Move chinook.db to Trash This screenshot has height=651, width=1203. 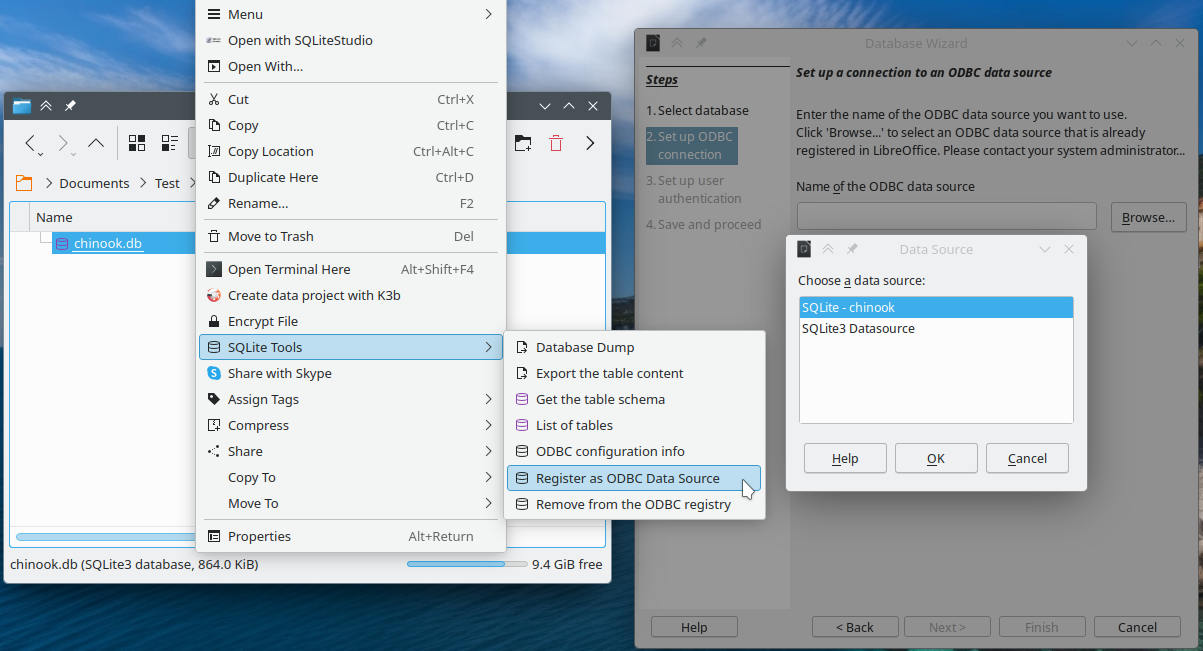click(351, 236)
